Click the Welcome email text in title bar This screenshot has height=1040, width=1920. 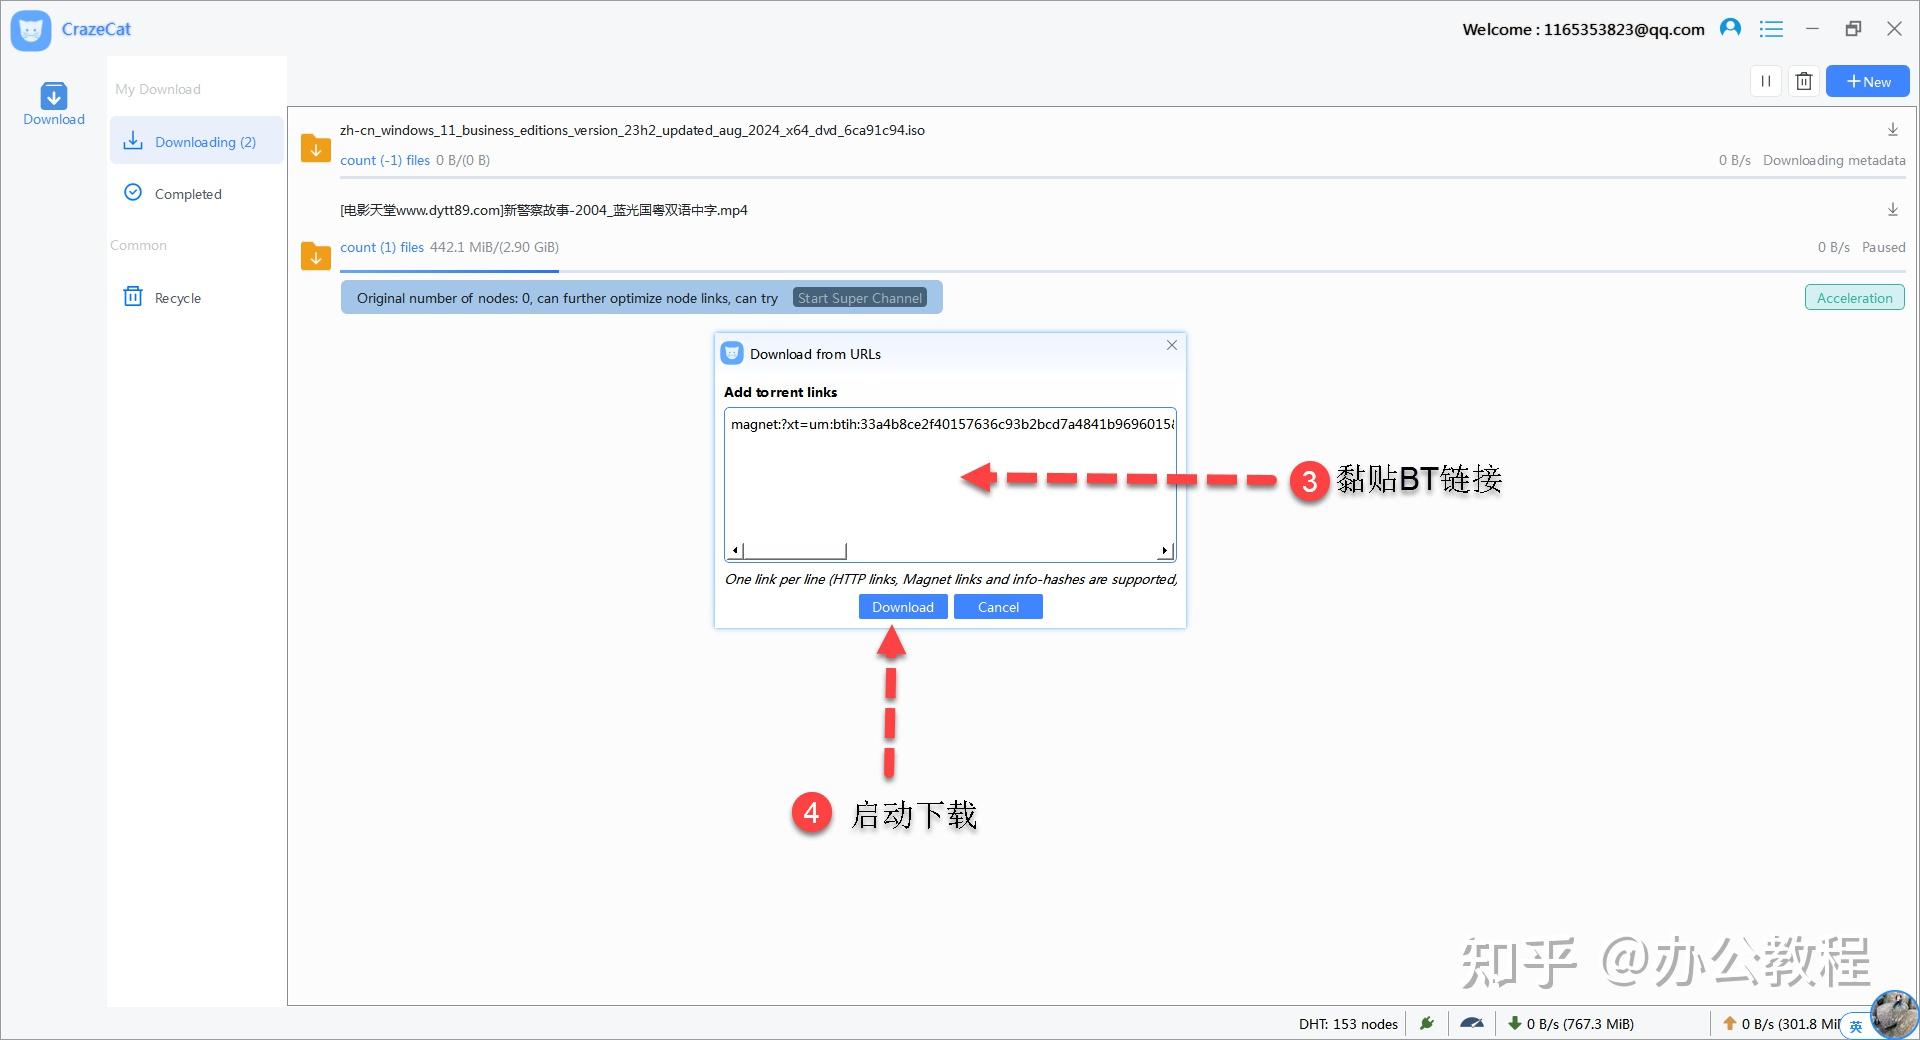[1583, 30]
